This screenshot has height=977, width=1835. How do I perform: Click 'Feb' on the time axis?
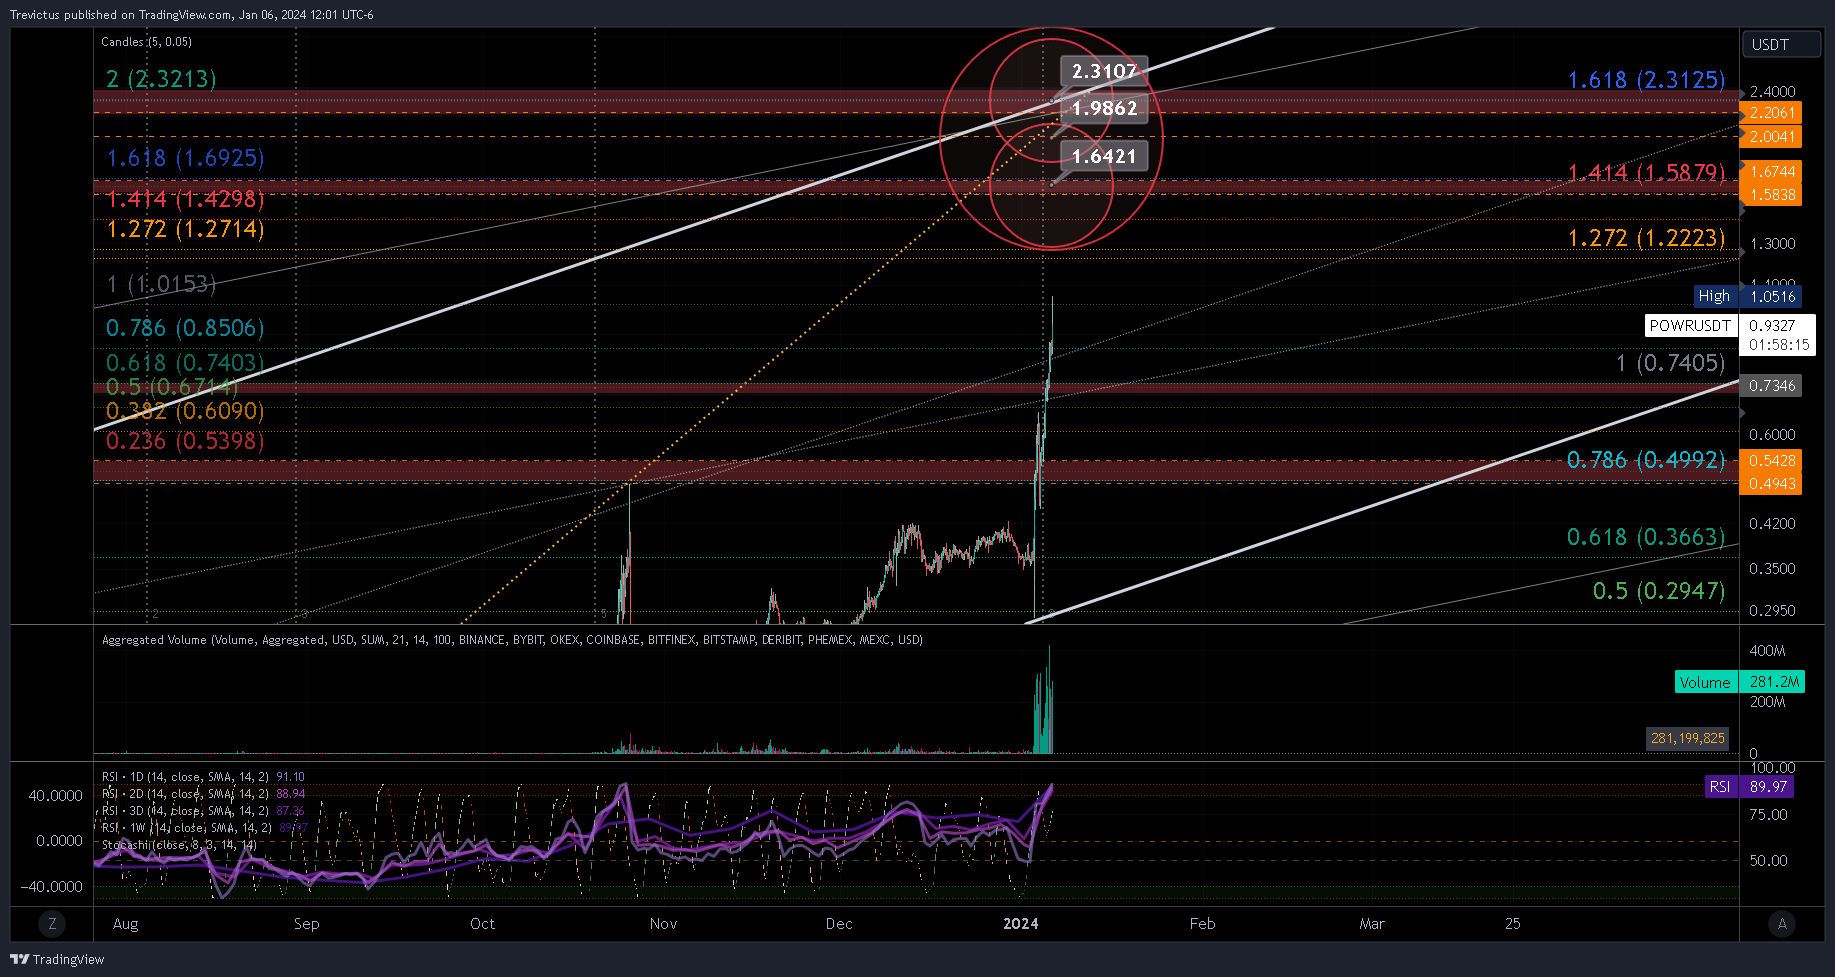(1202, 924)
